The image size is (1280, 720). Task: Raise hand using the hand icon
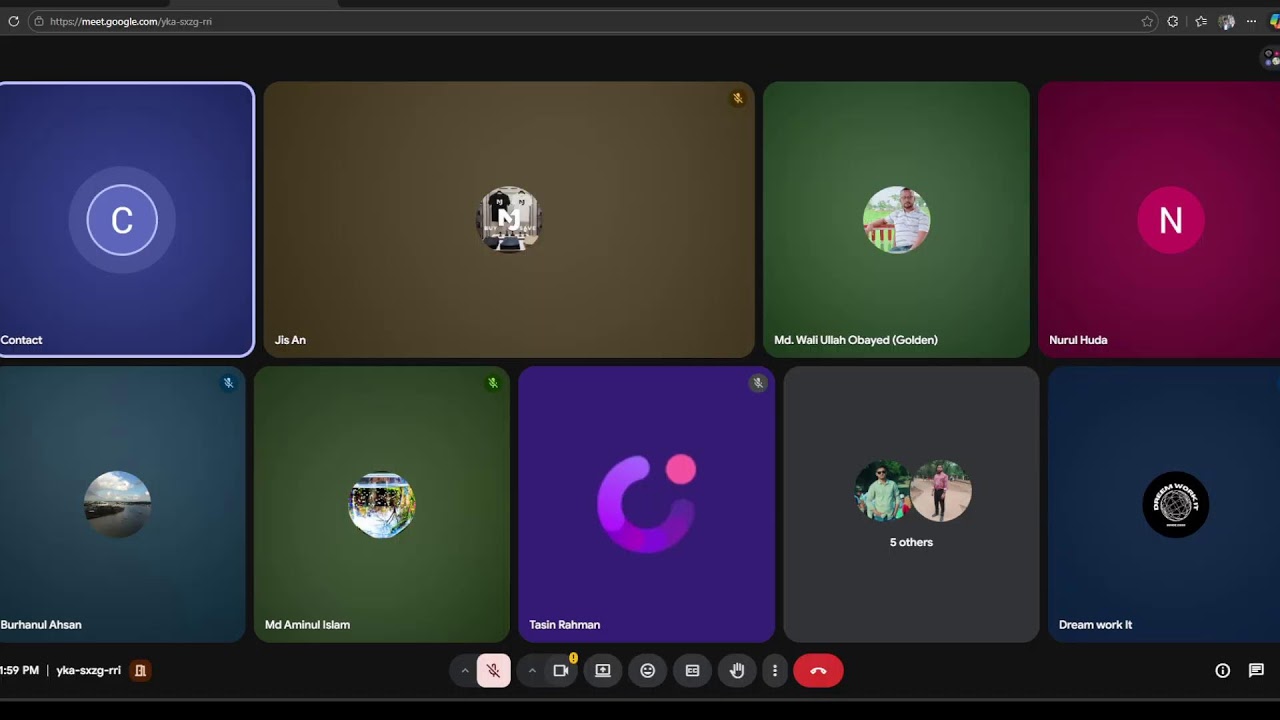tap(737, 671)
